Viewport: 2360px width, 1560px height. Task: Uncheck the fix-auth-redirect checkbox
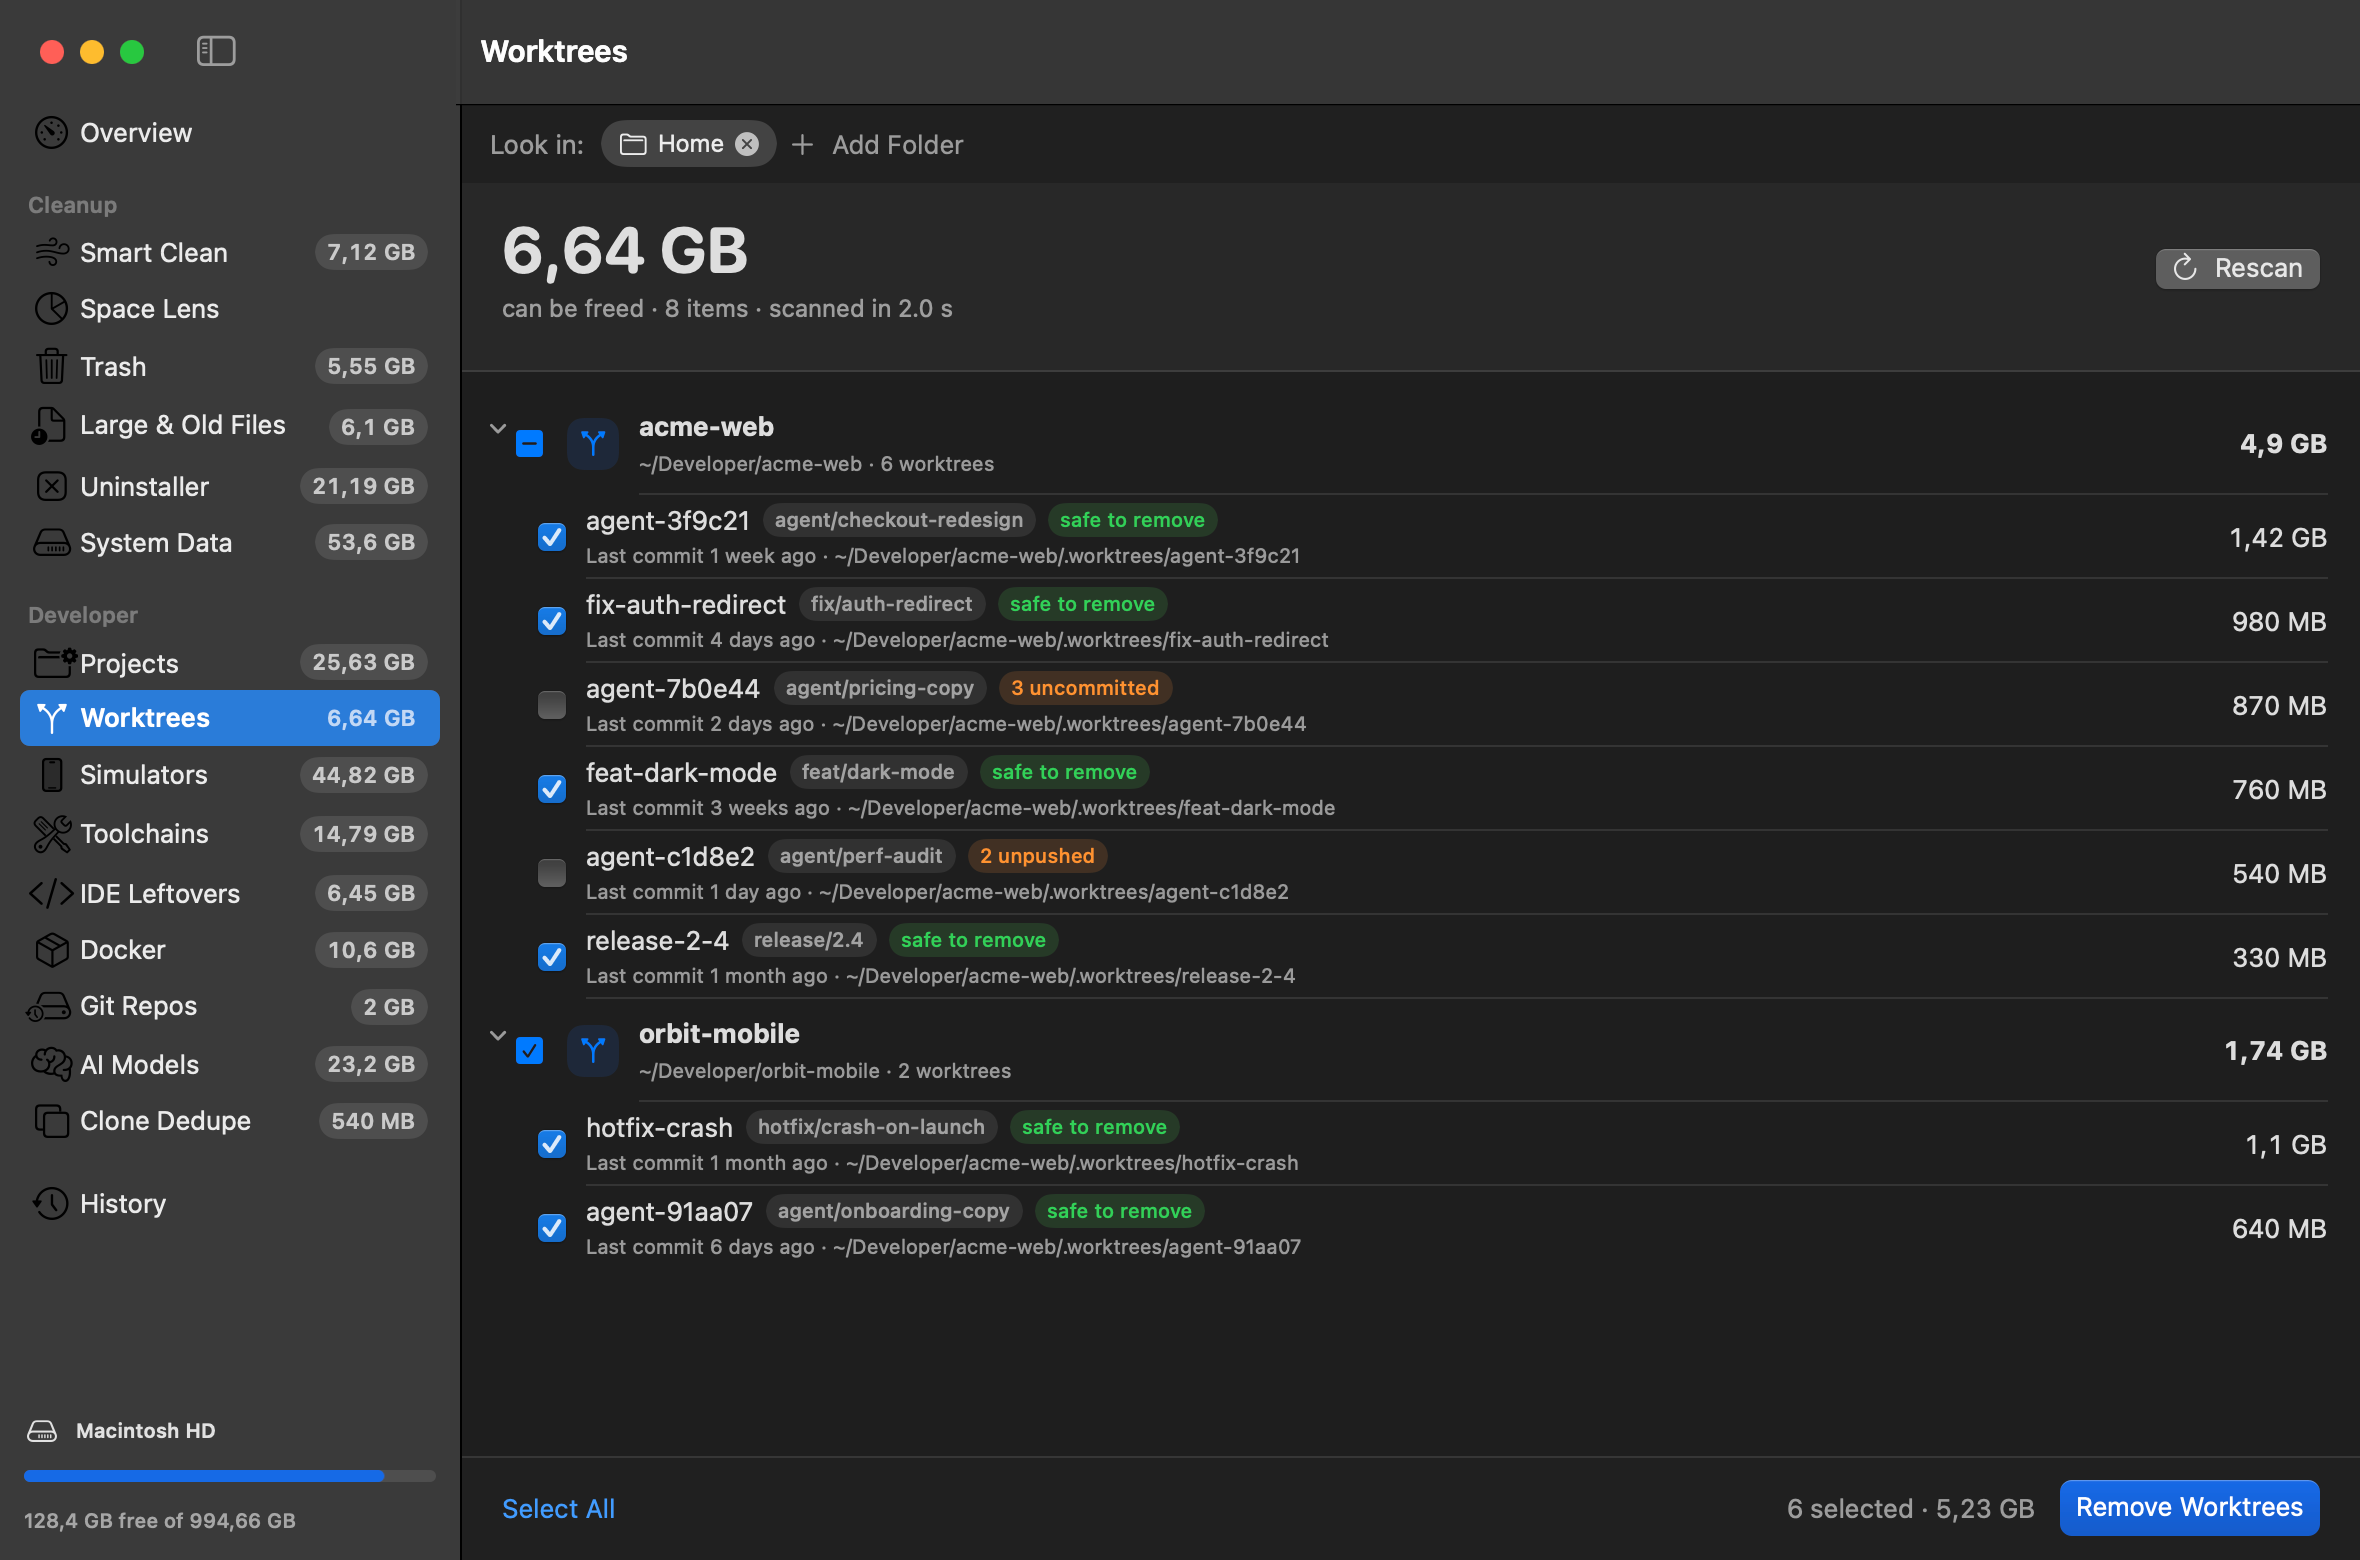click(x=552, y=621)
